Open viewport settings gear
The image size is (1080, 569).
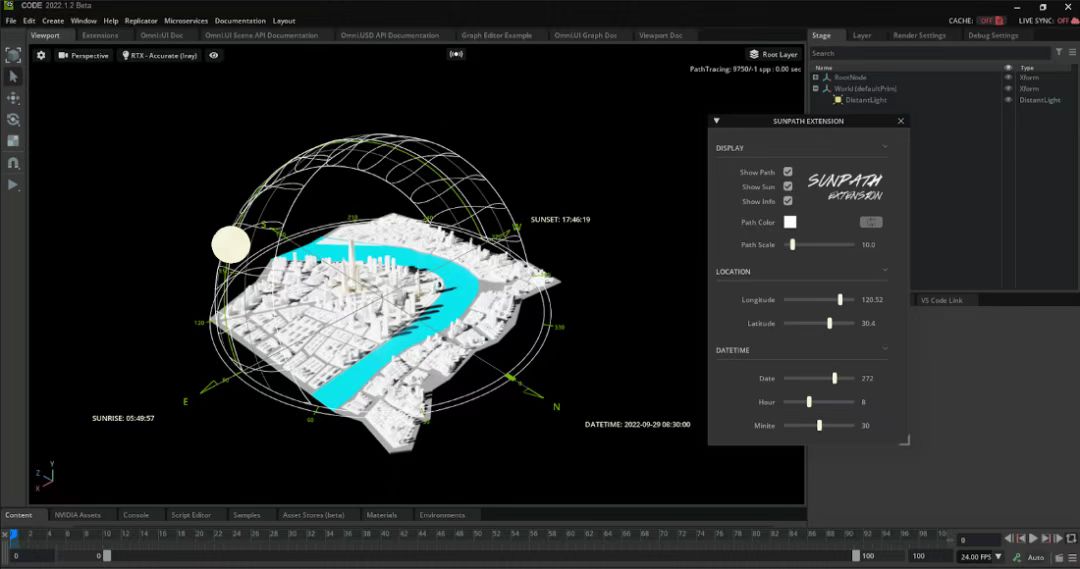(x=41, y=55)
